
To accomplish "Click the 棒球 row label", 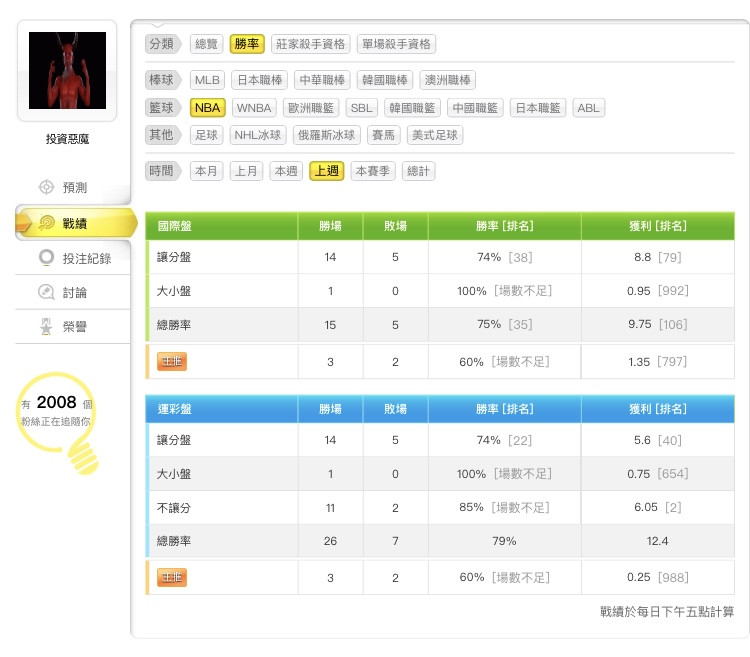I will (x=162, y=80).
